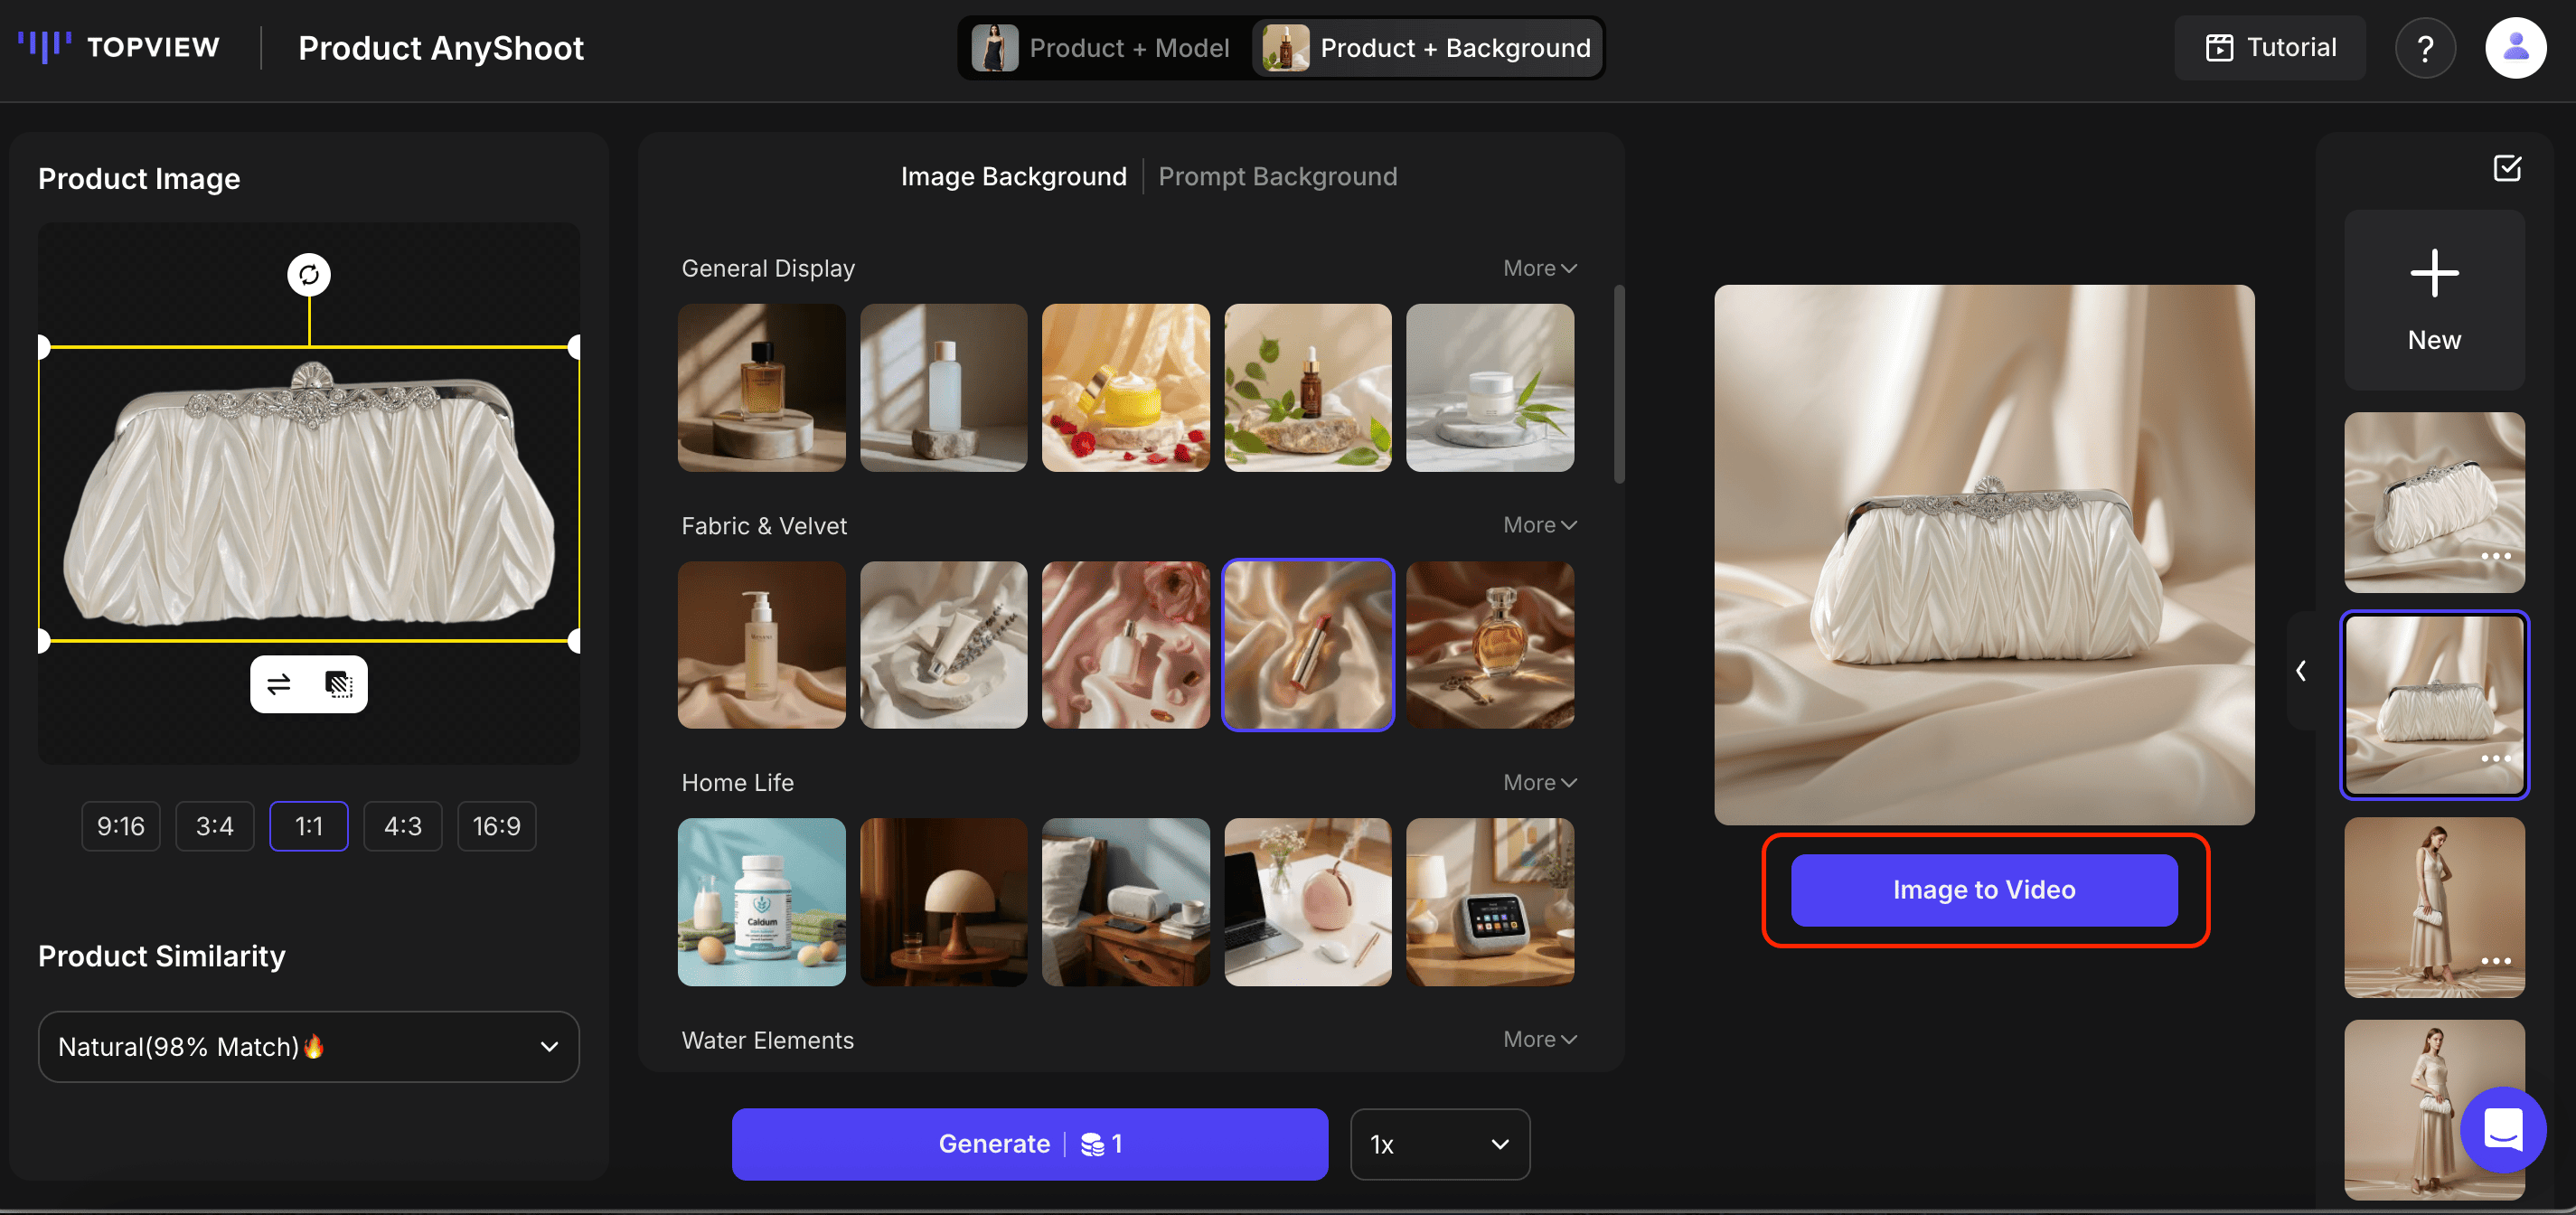
Task: Select the 1:1 aspect ratio option
Action: point(308,825)
